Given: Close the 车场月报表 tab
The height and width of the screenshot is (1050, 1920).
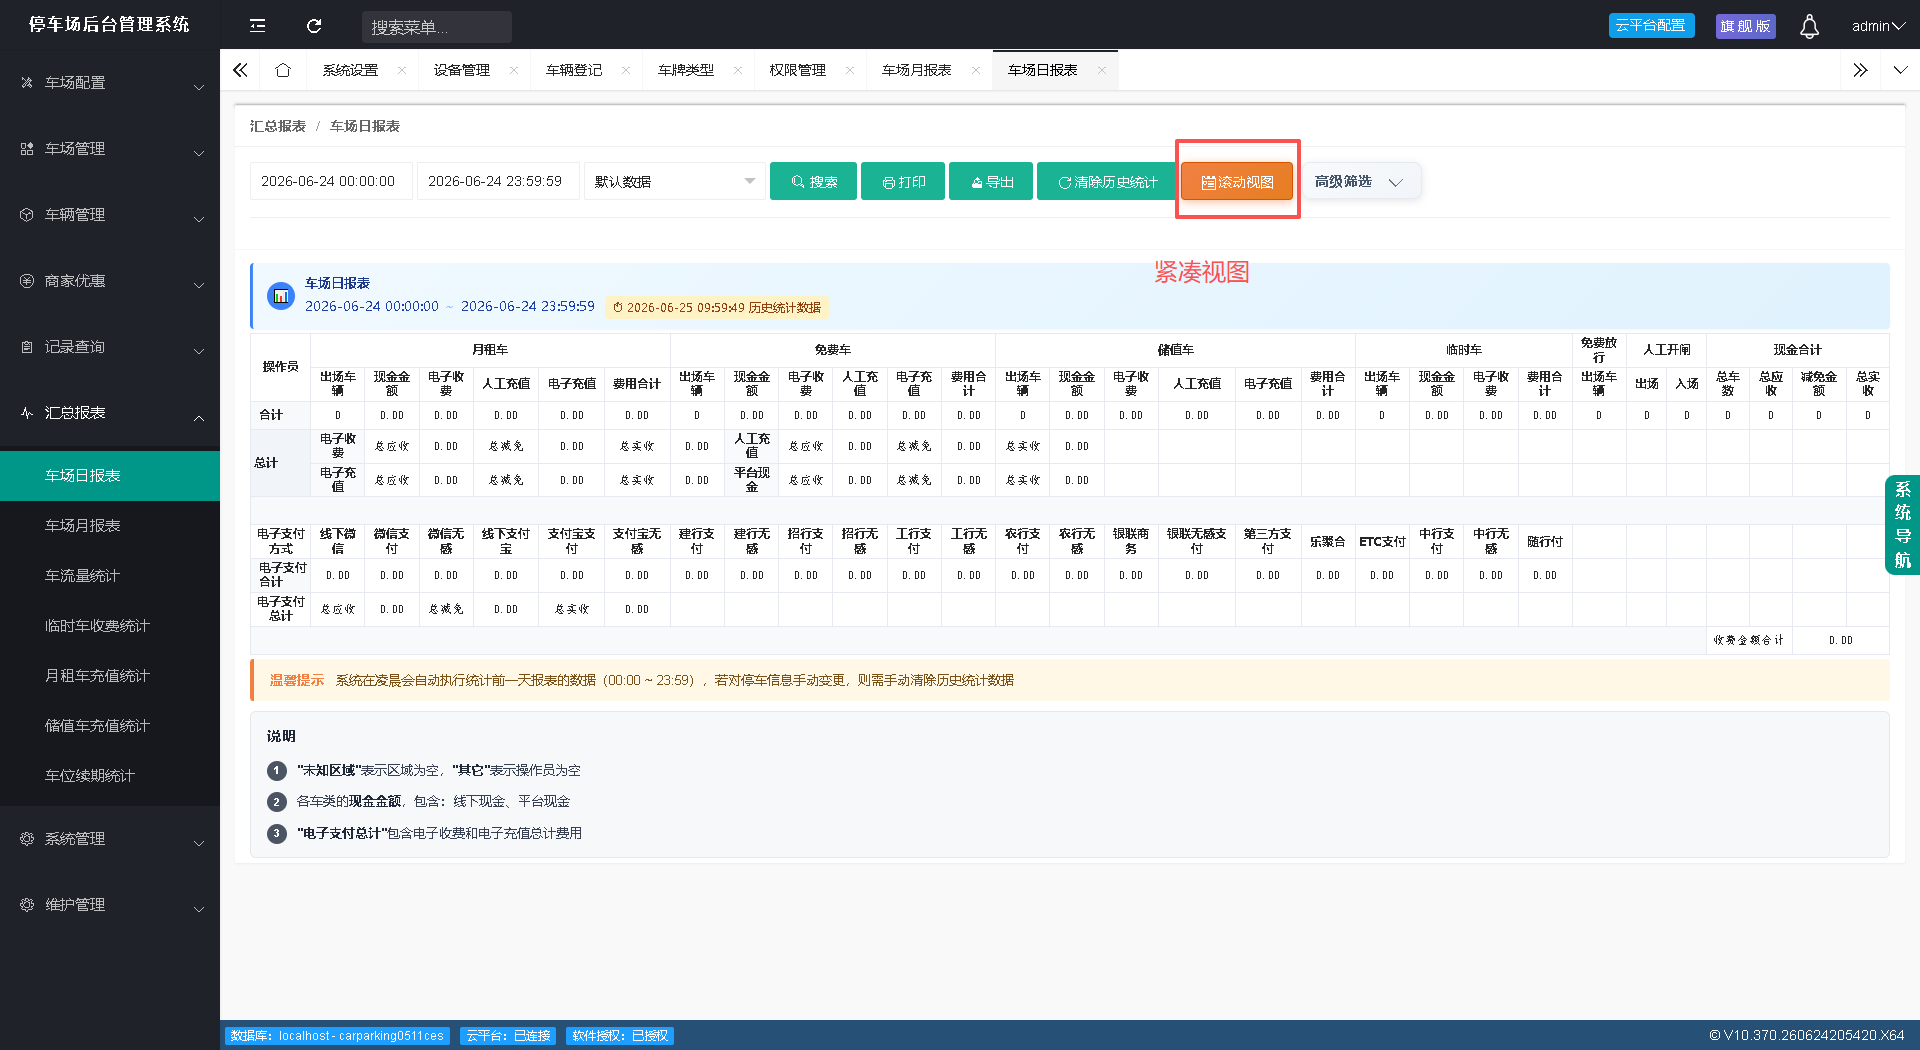Looking at the screenshot, I should pyautogui.click(x=976, y=70).
